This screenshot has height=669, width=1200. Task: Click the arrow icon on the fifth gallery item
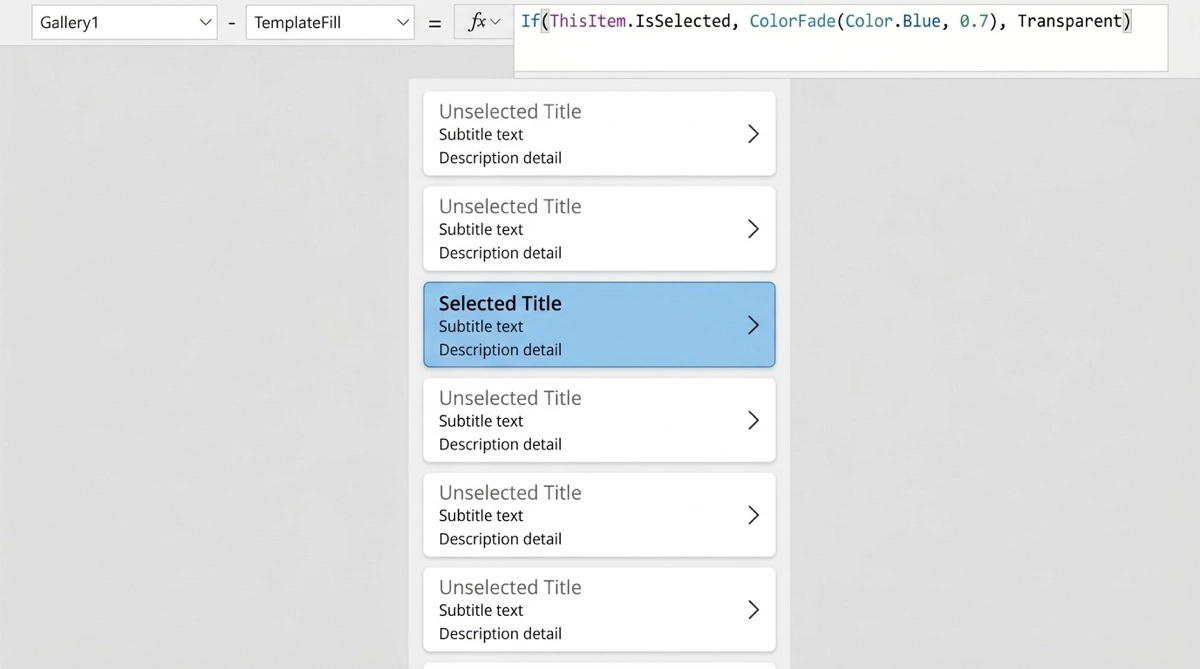(x=753, y=515)
